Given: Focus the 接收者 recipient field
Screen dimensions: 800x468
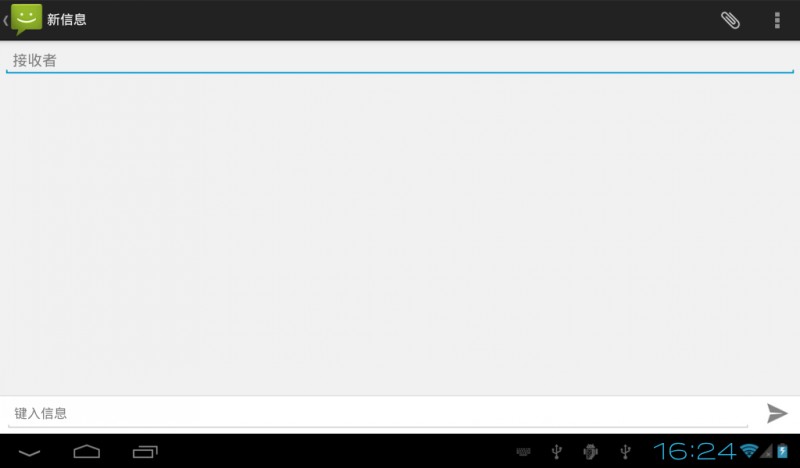Looking at the screenshot, I should pos(400,61).
